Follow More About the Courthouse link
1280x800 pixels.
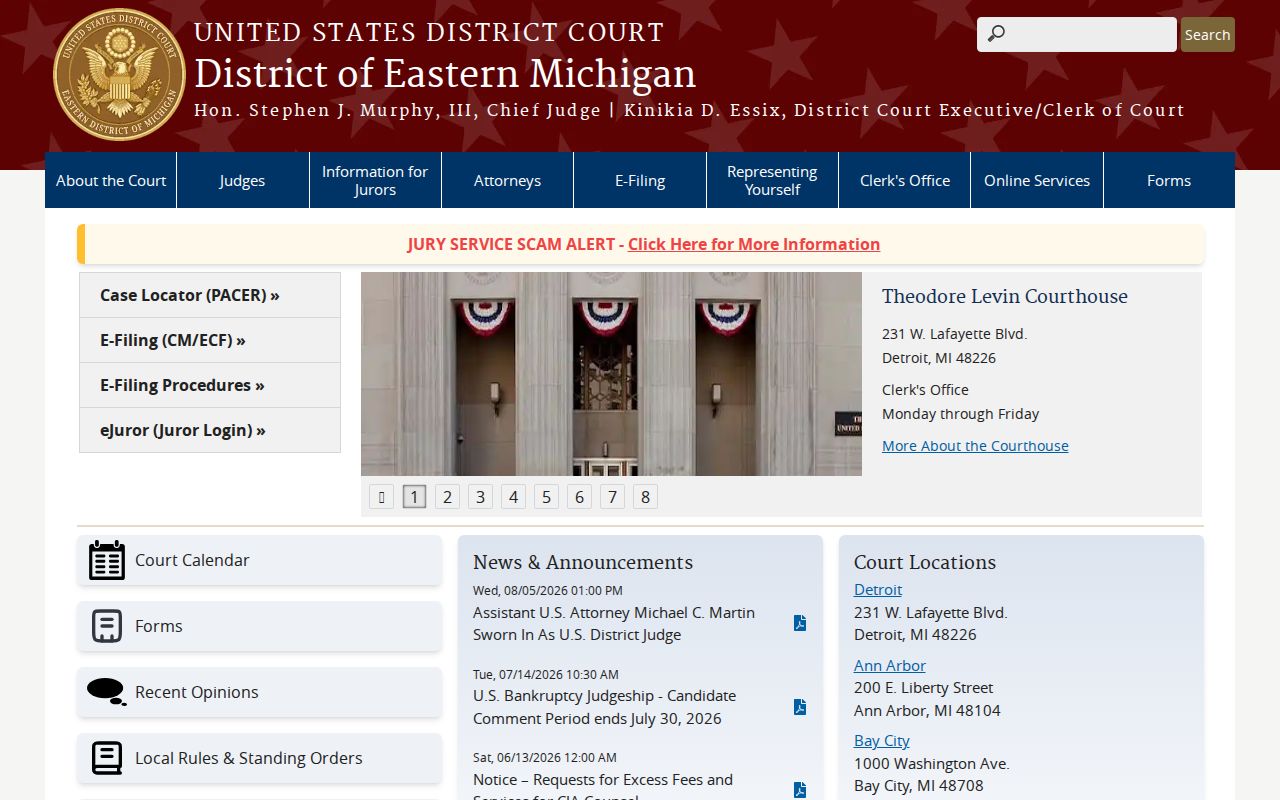point(975,446)
